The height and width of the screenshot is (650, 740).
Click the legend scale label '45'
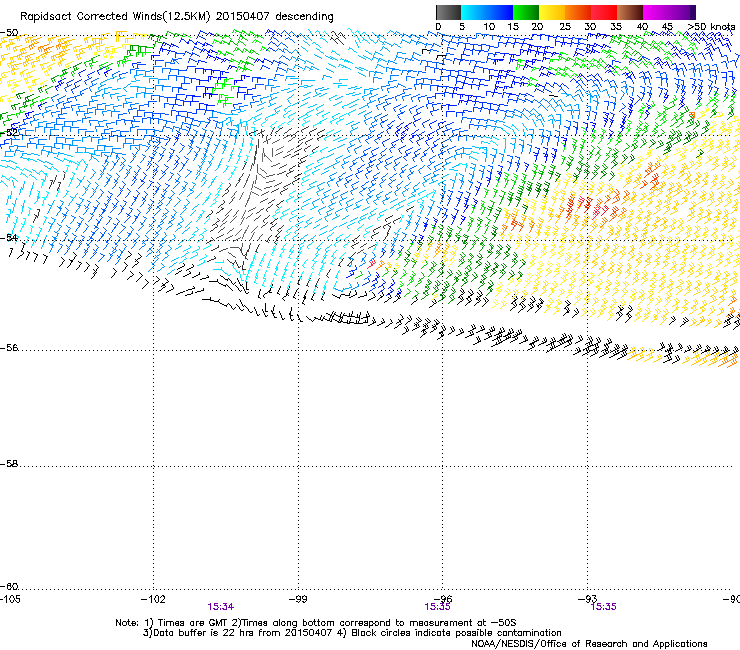pos(667,27)
